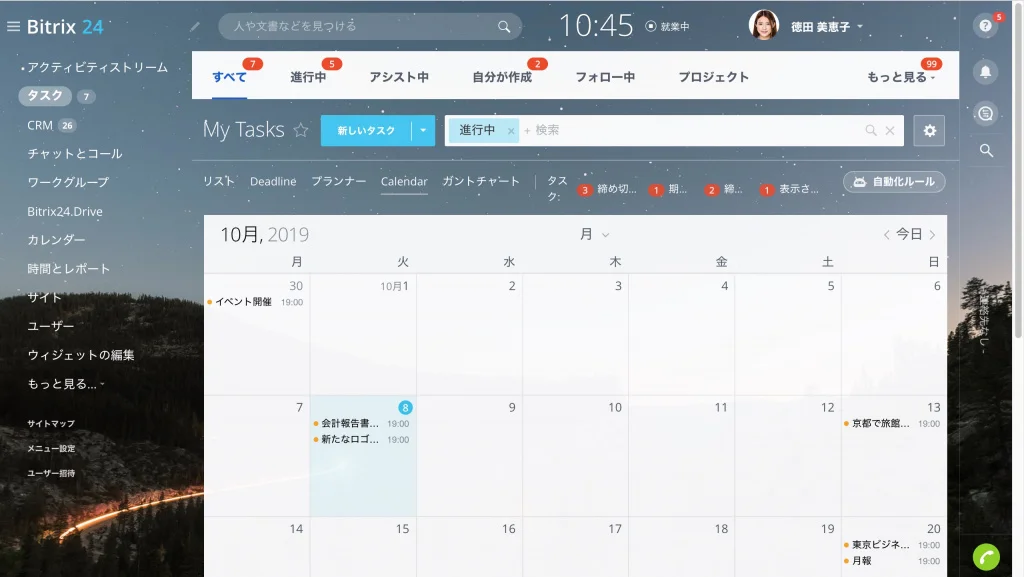Click the search icon in the right sidebar
This screenshot has height=577, width=1024.
pyautogui.click(x=986, y=151)
